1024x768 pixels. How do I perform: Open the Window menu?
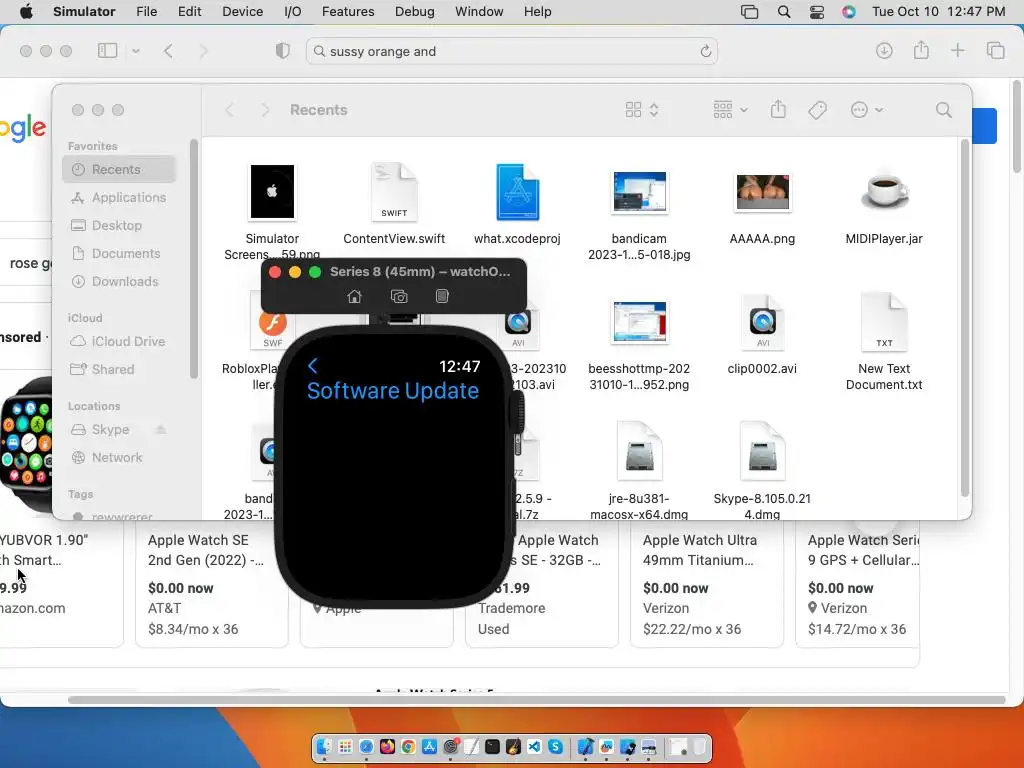click(479, 12)
